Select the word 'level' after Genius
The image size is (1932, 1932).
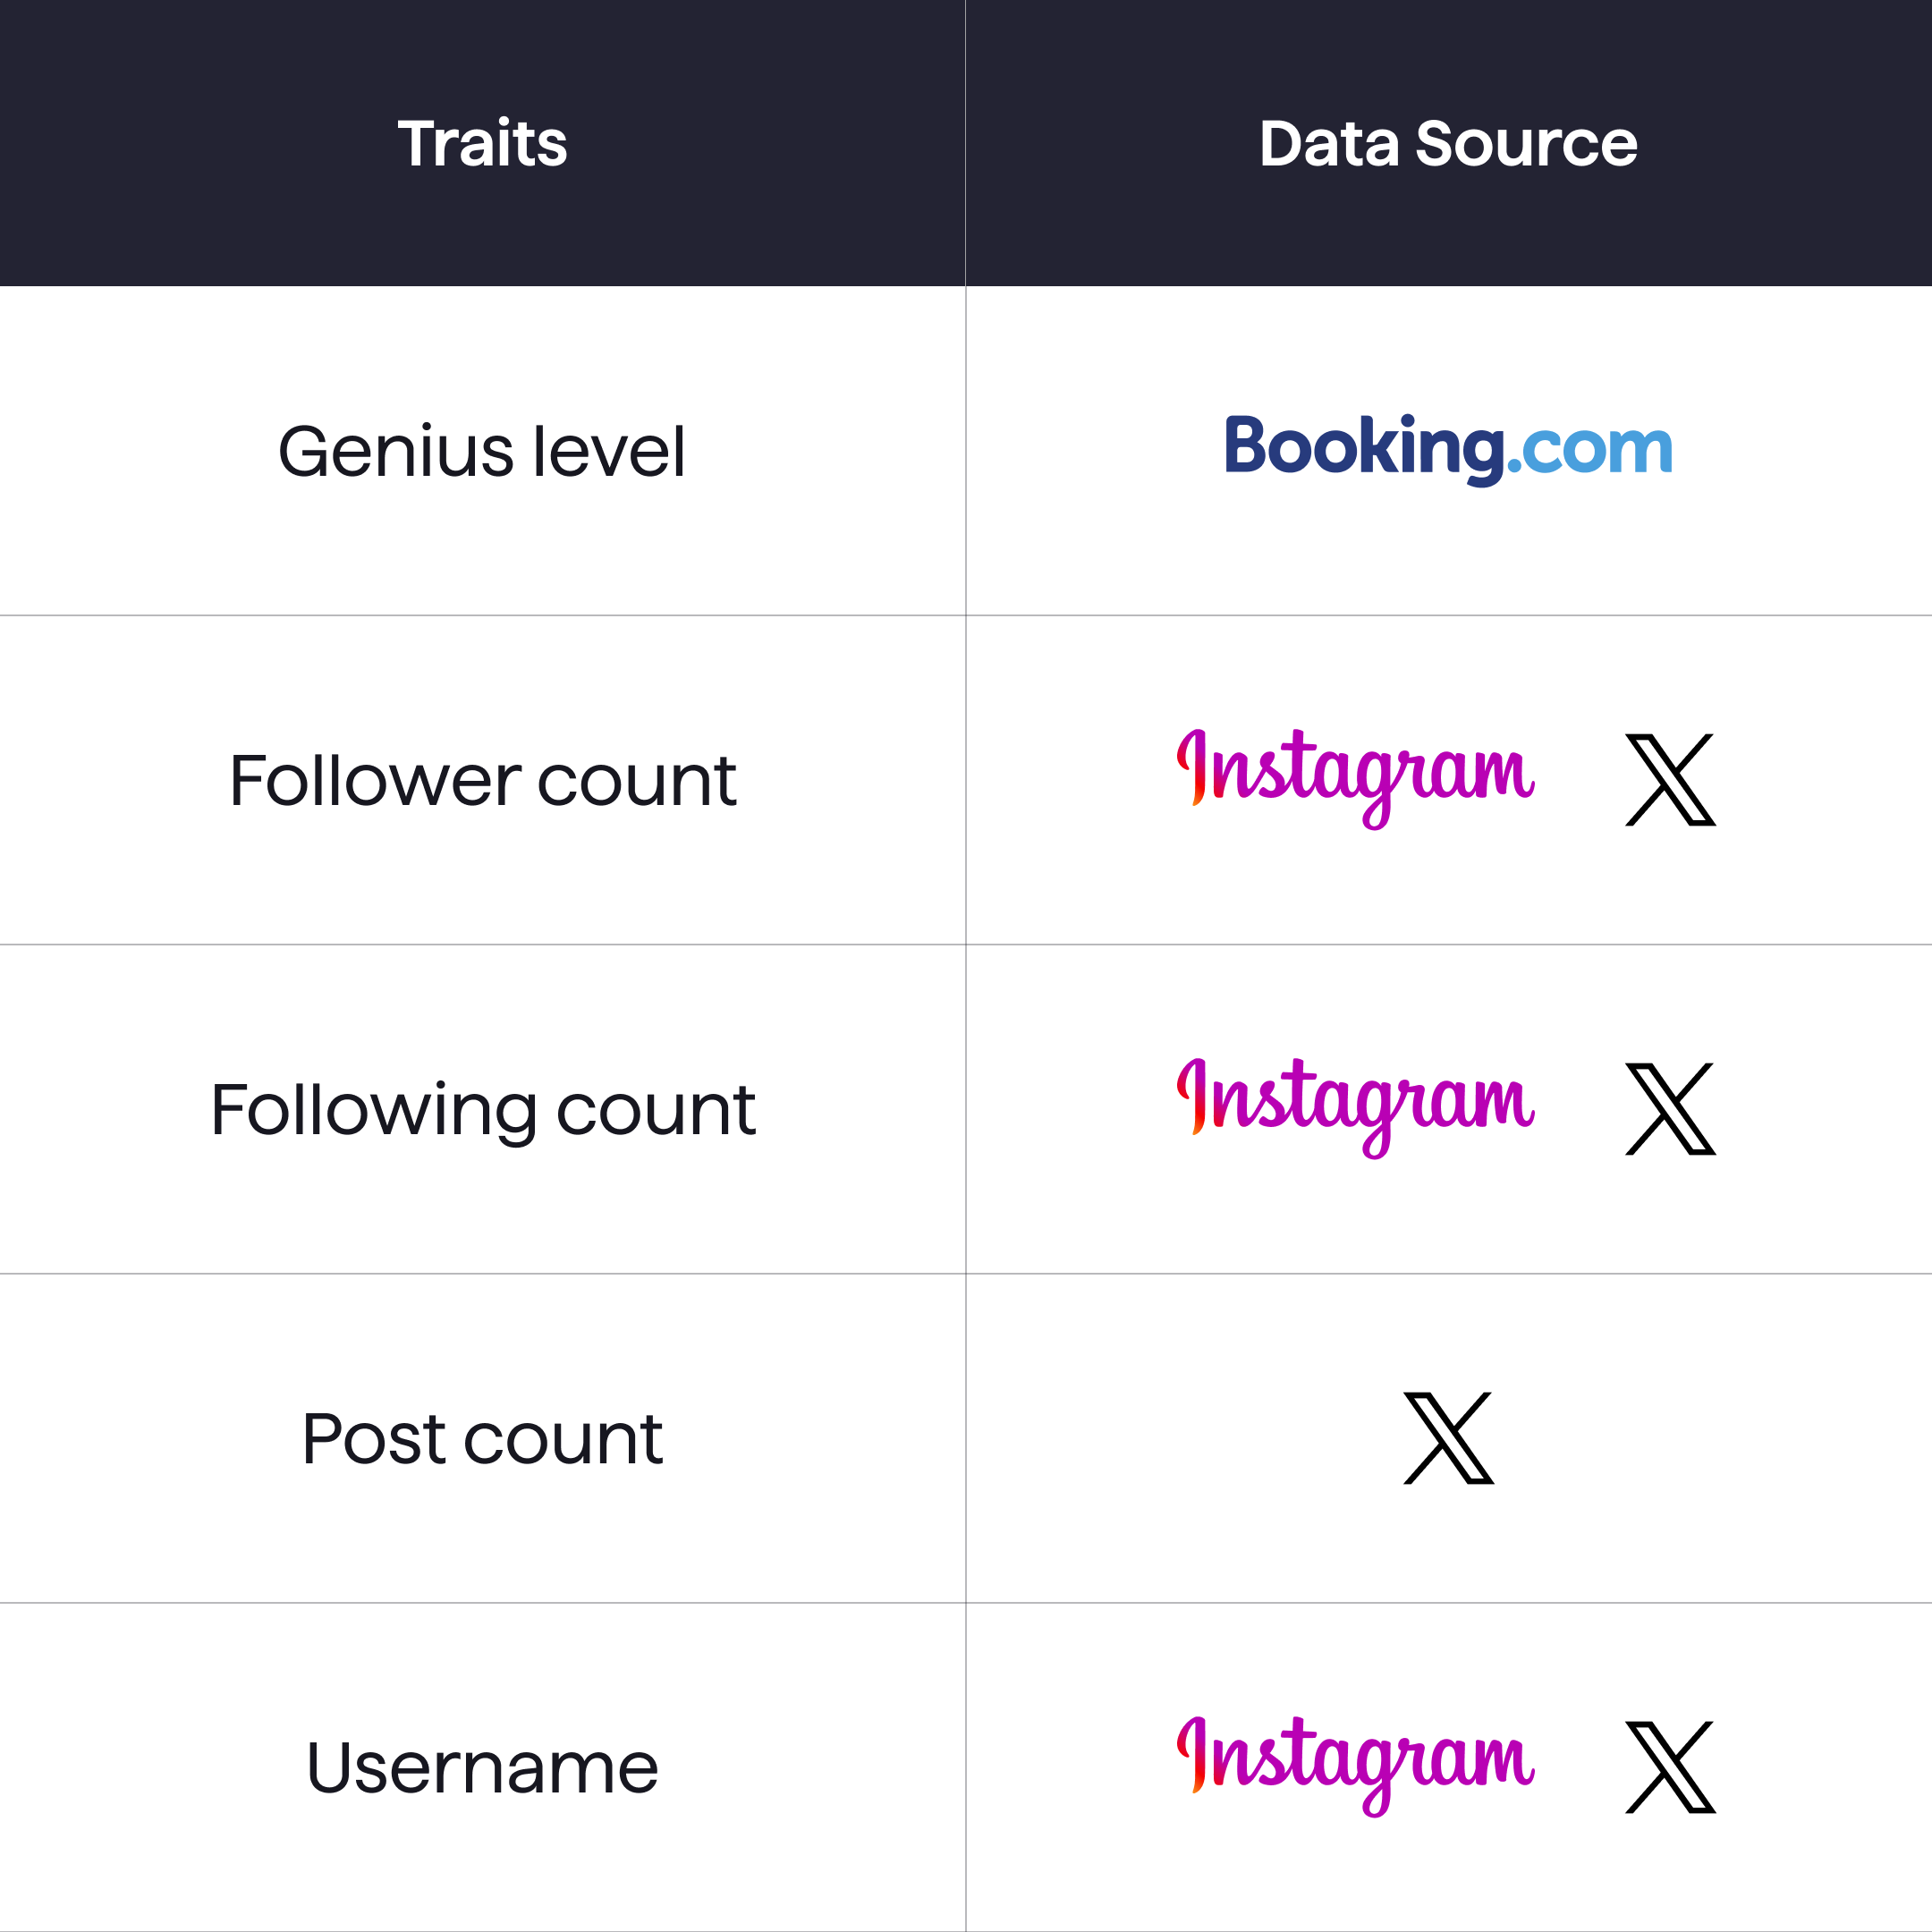click(609, 452)
